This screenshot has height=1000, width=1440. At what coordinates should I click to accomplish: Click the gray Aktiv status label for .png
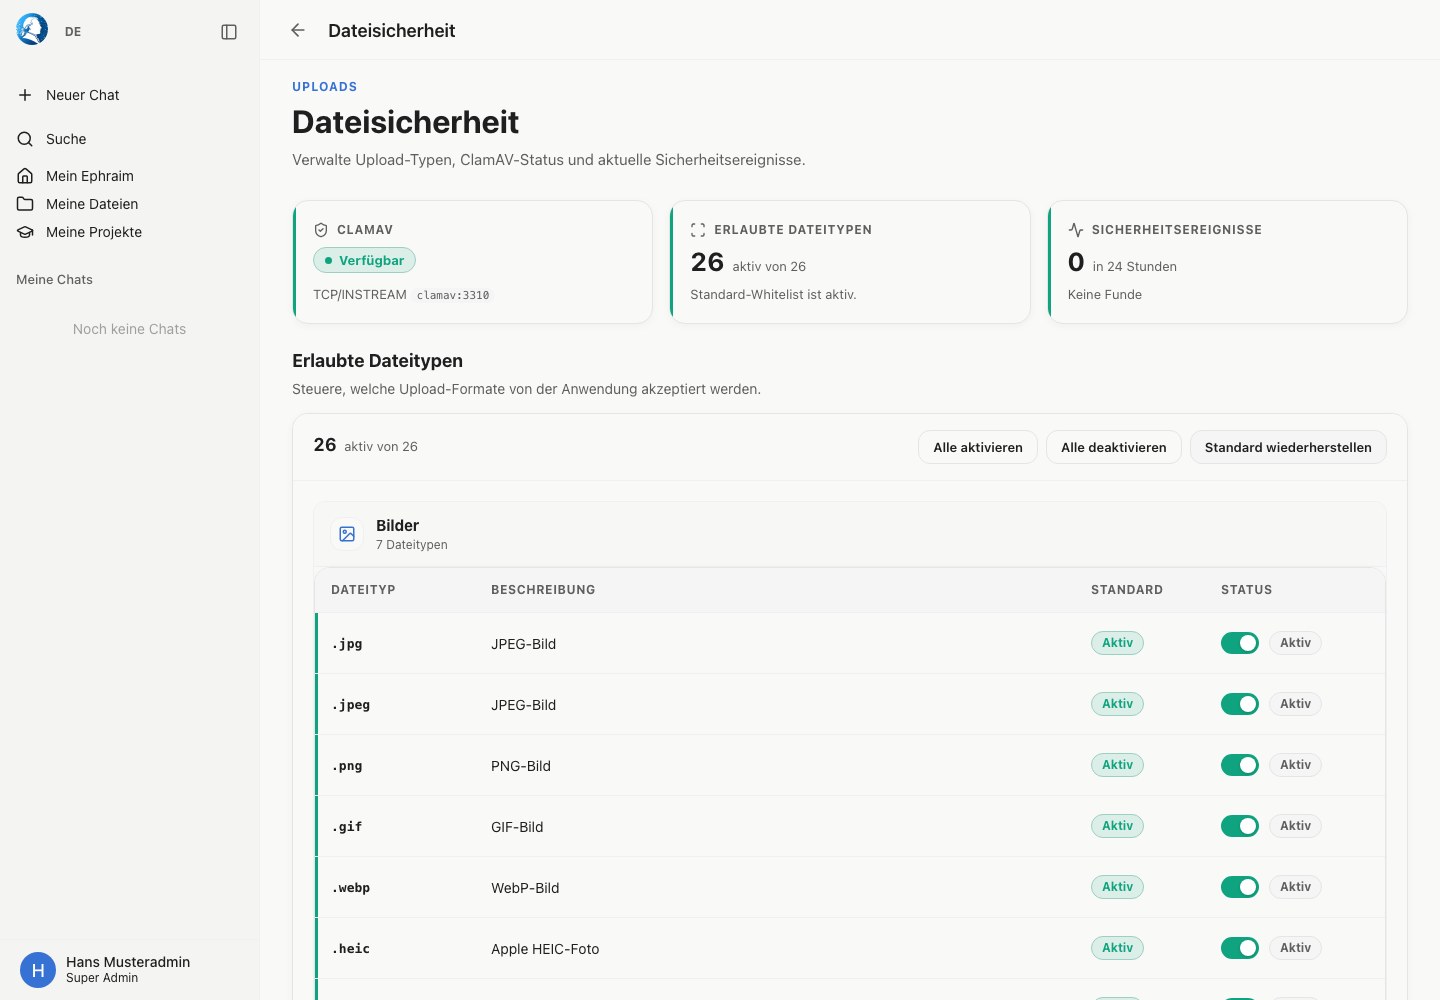1295,765
